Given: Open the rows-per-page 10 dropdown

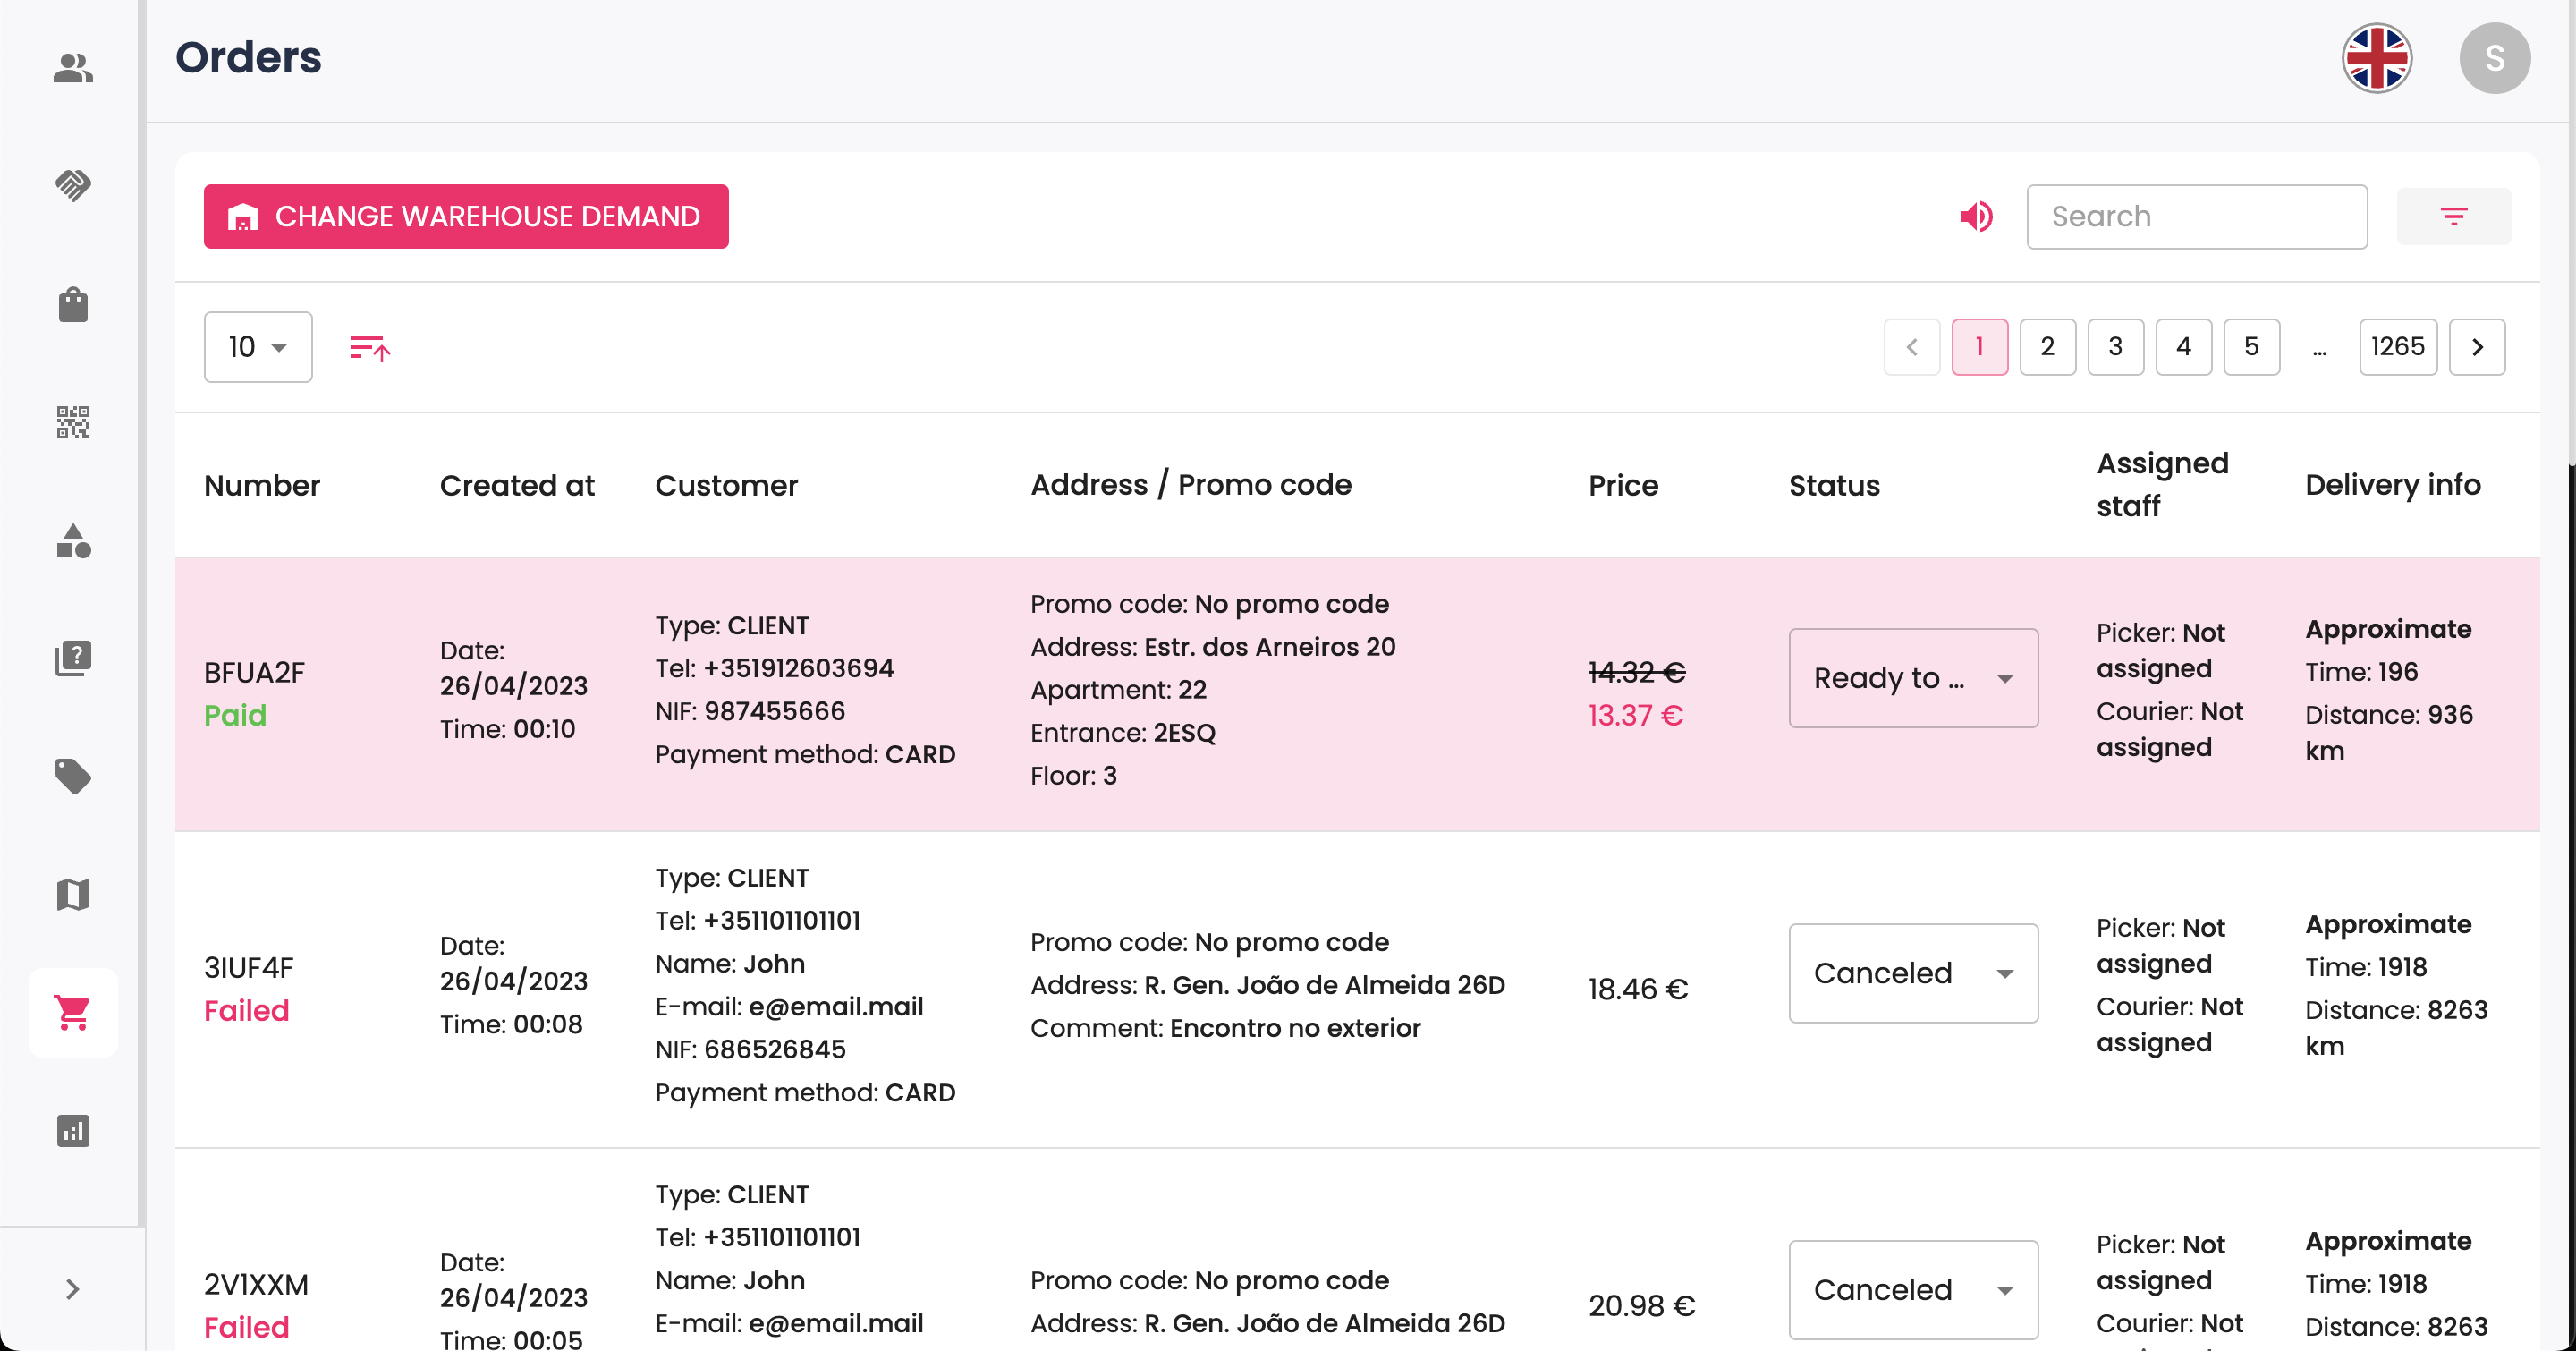Looking at the screenshot, I should point(258,347).
